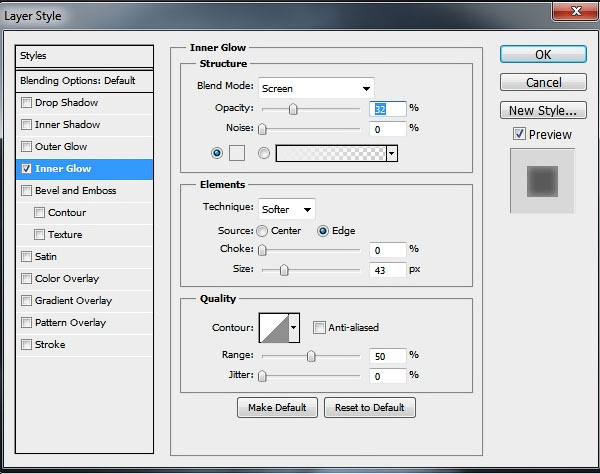Click the Opacity slider handle

pos(293,109)
